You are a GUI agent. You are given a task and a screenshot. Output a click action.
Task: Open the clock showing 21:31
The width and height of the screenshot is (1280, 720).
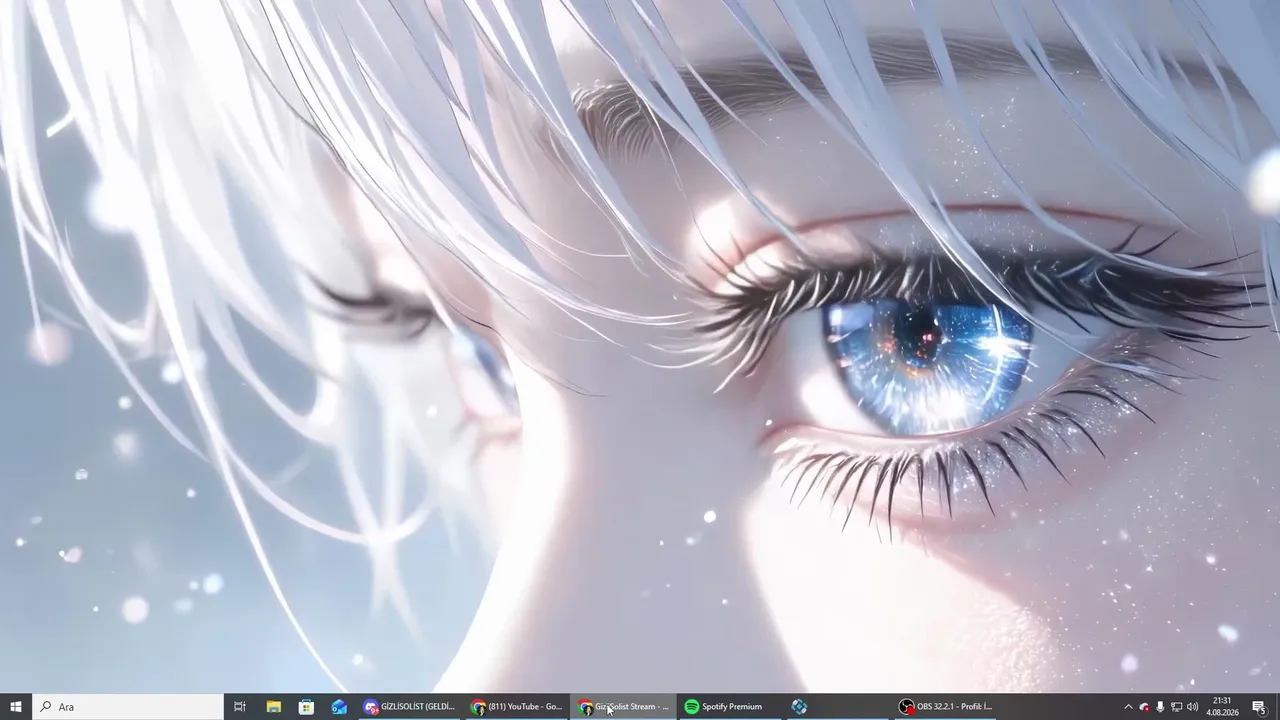point(1222,707)
